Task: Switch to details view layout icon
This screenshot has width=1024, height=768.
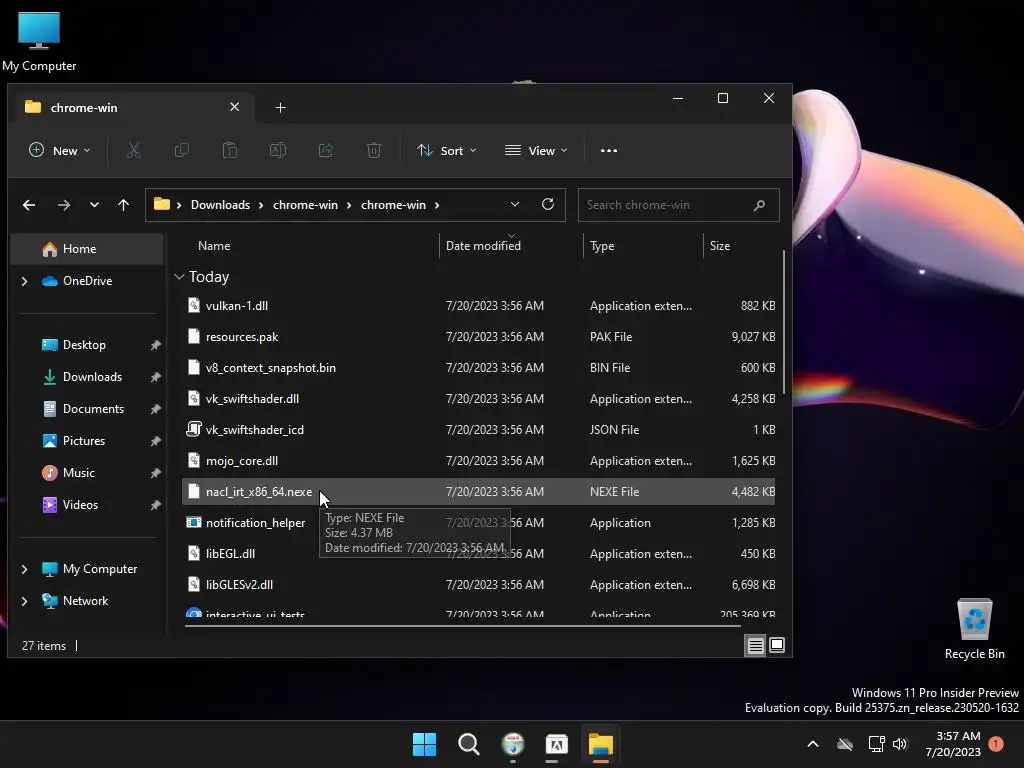Action: [756, 646]
